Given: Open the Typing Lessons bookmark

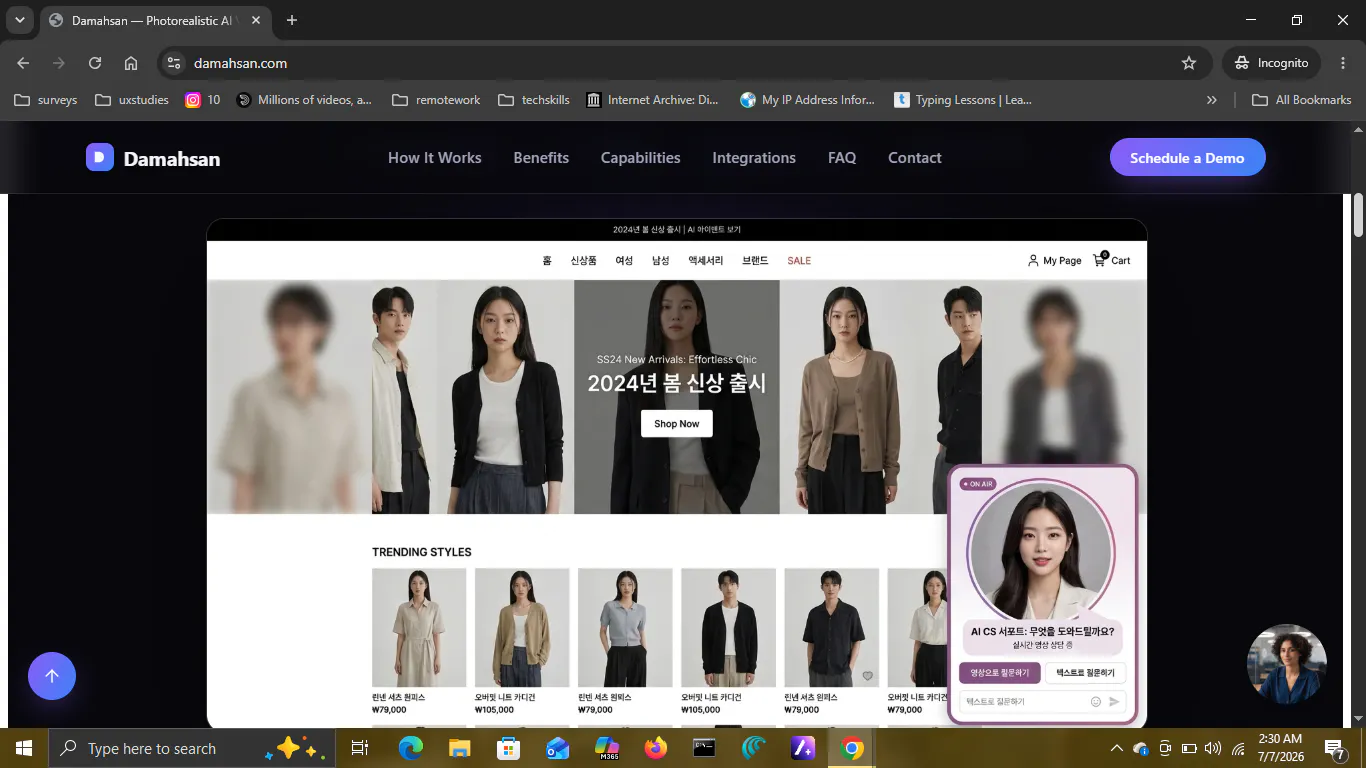Looking at the screenshot, I should [x=963, y=100].
